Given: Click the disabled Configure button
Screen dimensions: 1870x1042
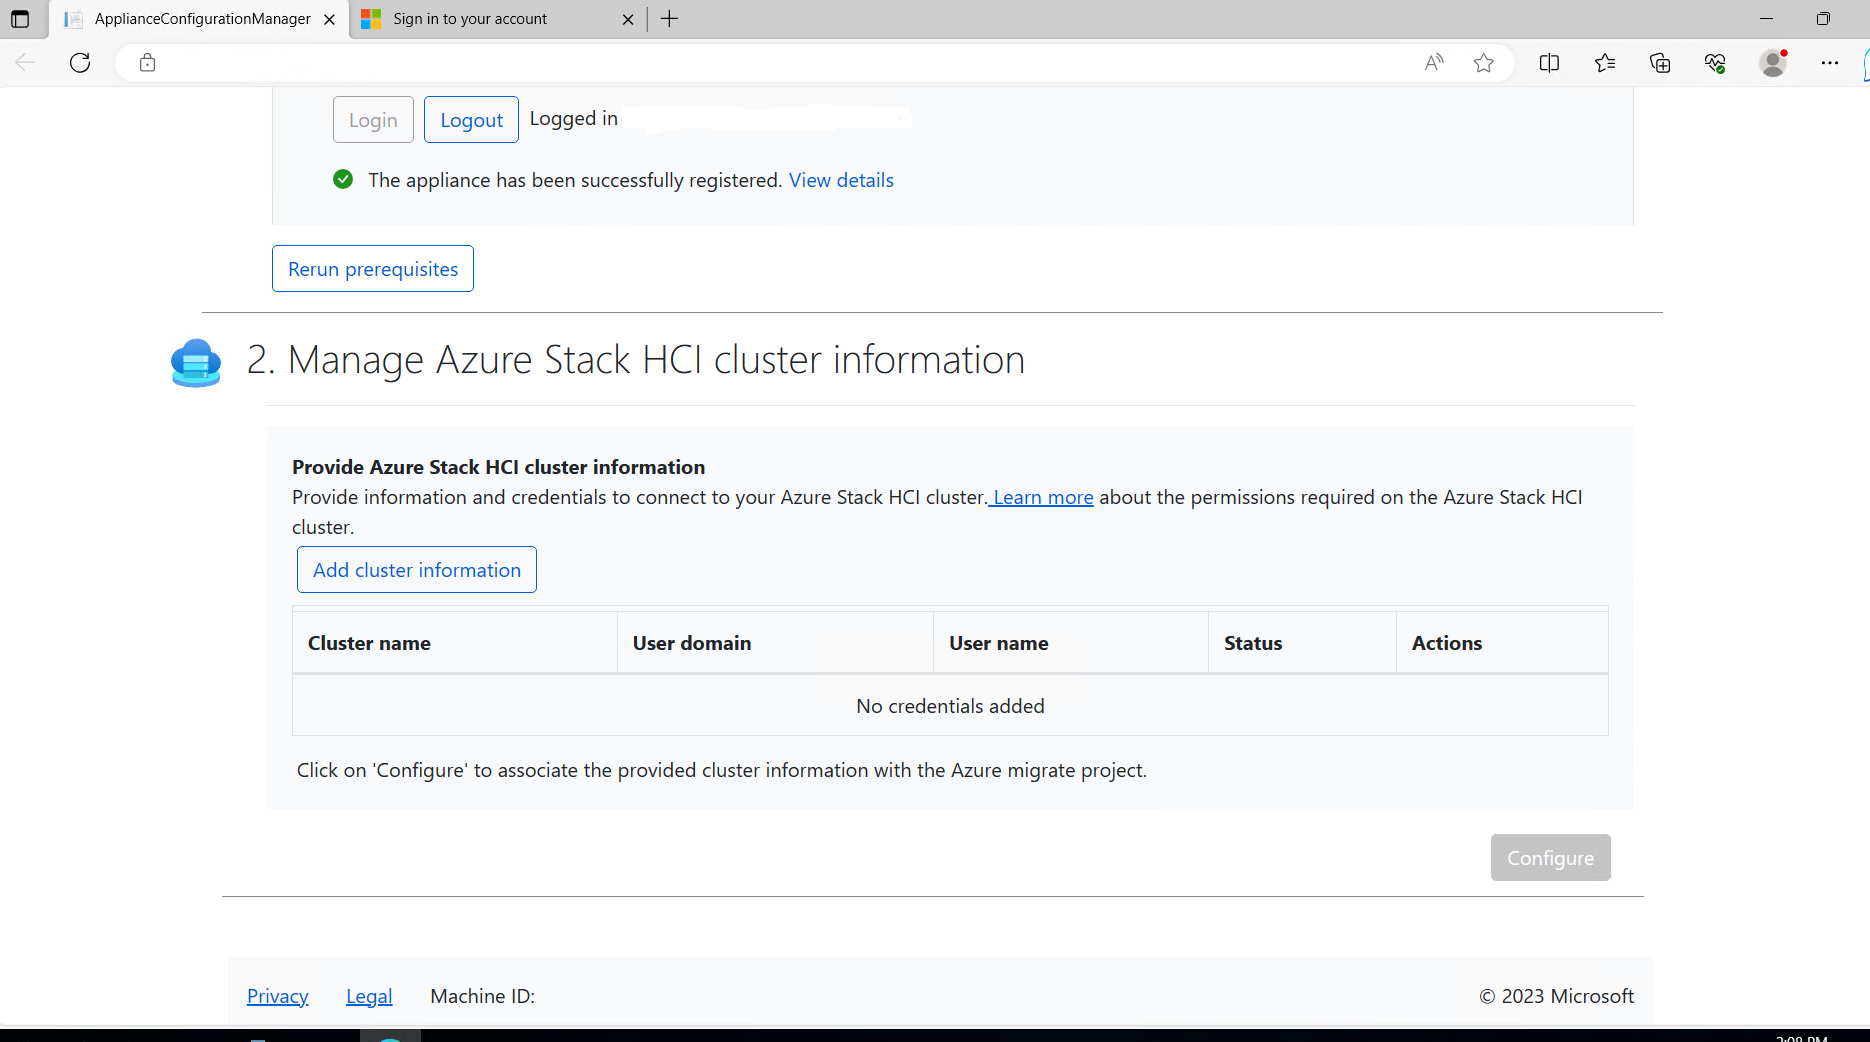Looking at the screenshot, I should click(1551, 858).
